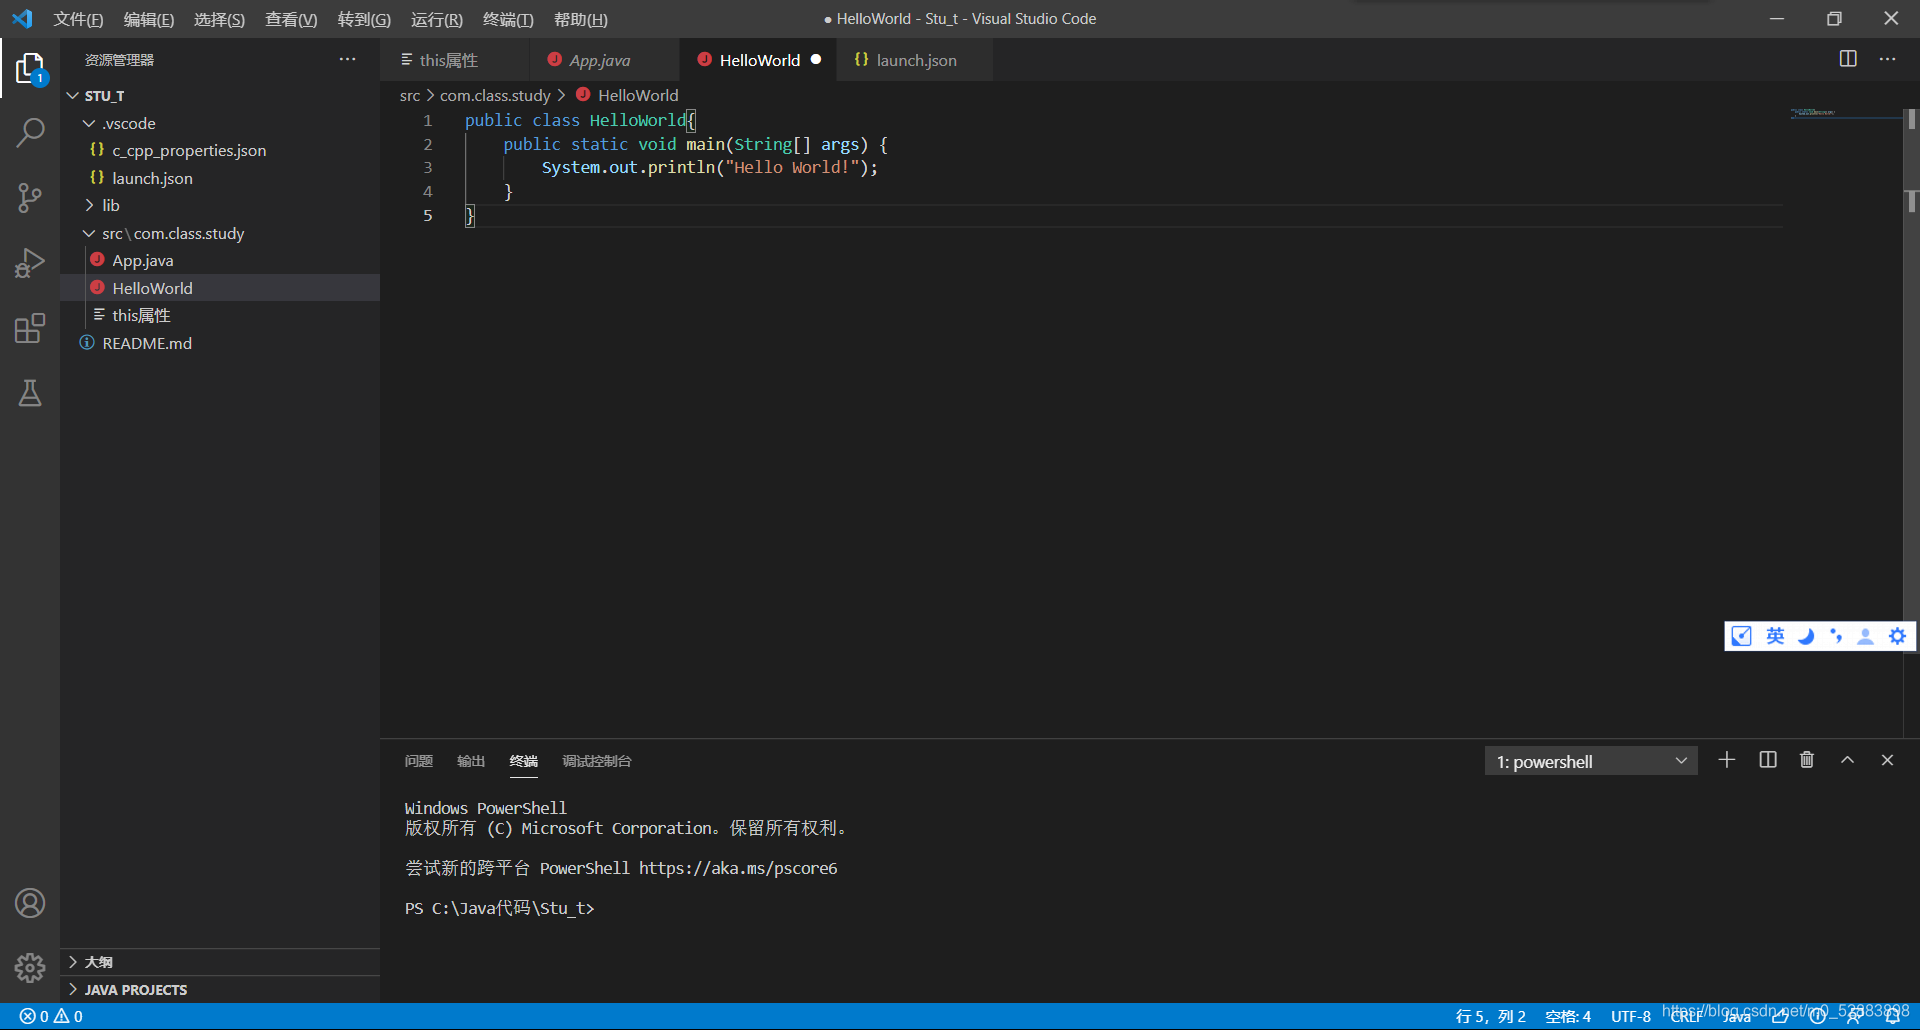Switch to the App.java editor tab
The height and width of the screenshot is (1030, 1920).
coord(605,60)
